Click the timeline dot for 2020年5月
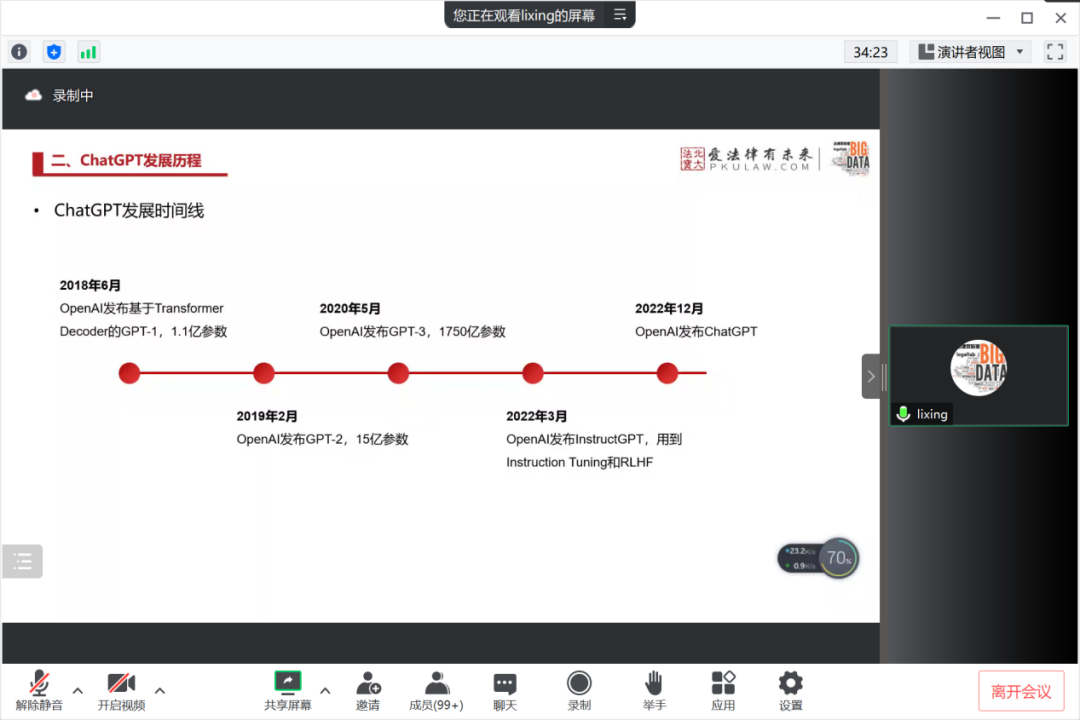Viewport: 1080px width, 720px height. coord(398,373)
